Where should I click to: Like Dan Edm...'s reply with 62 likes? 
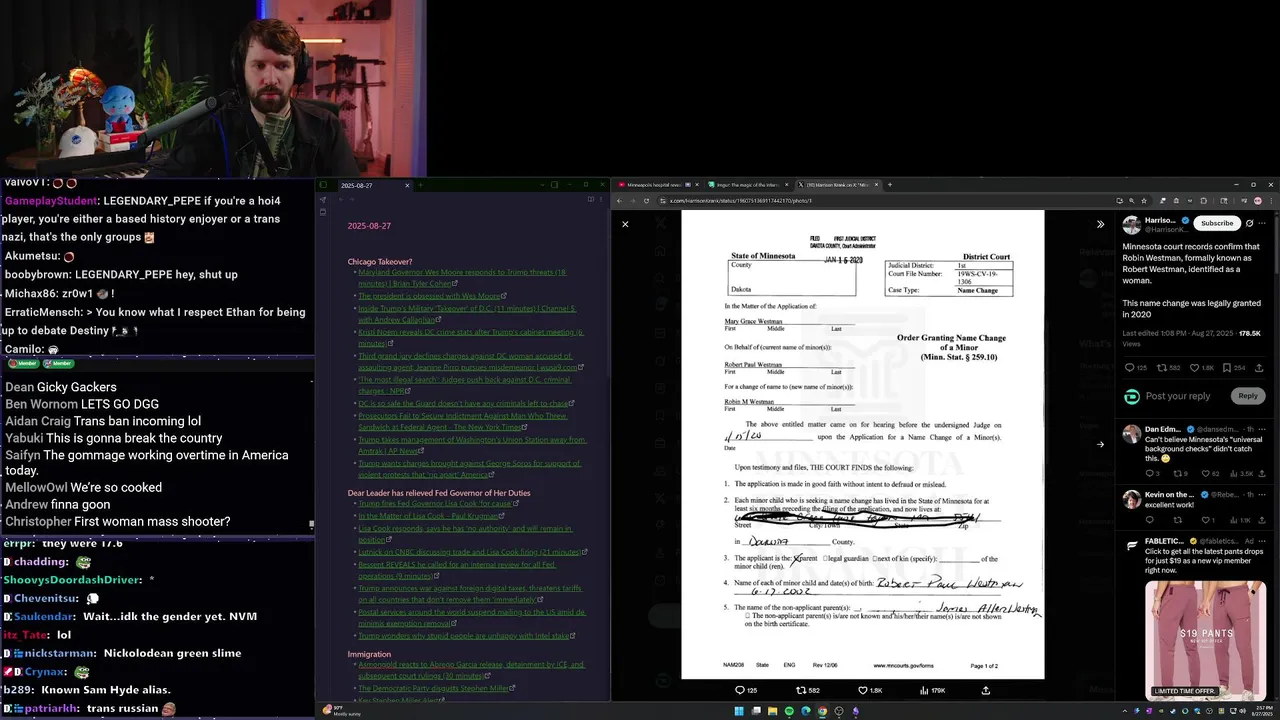1208,473
